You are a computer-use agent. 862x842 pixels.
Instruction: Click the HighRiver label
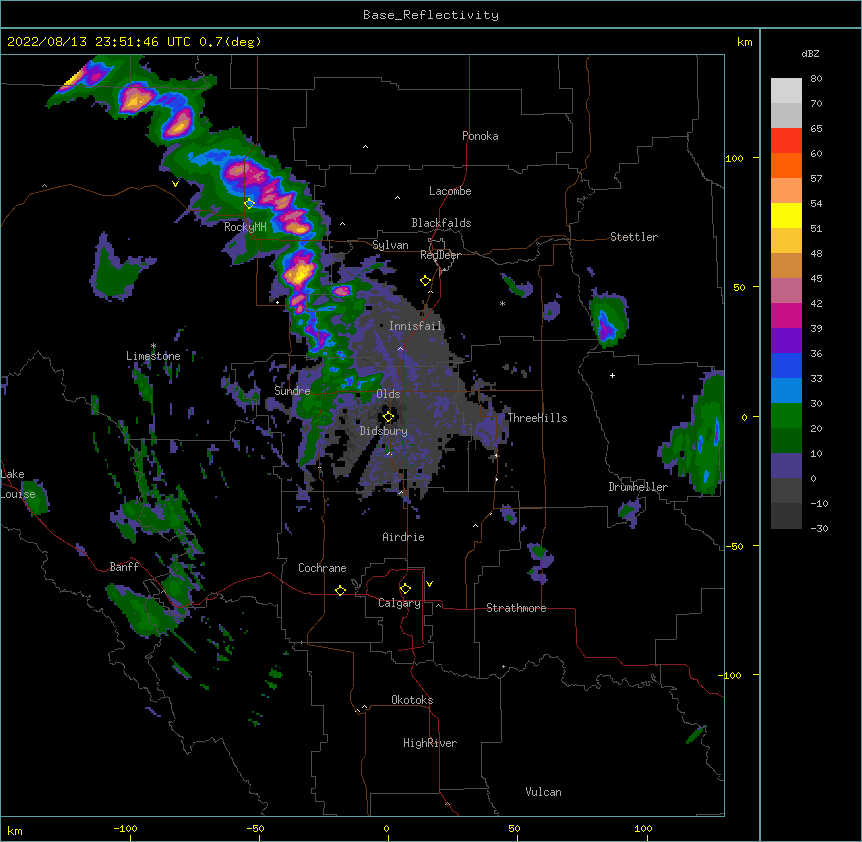(x=430, y=743)
